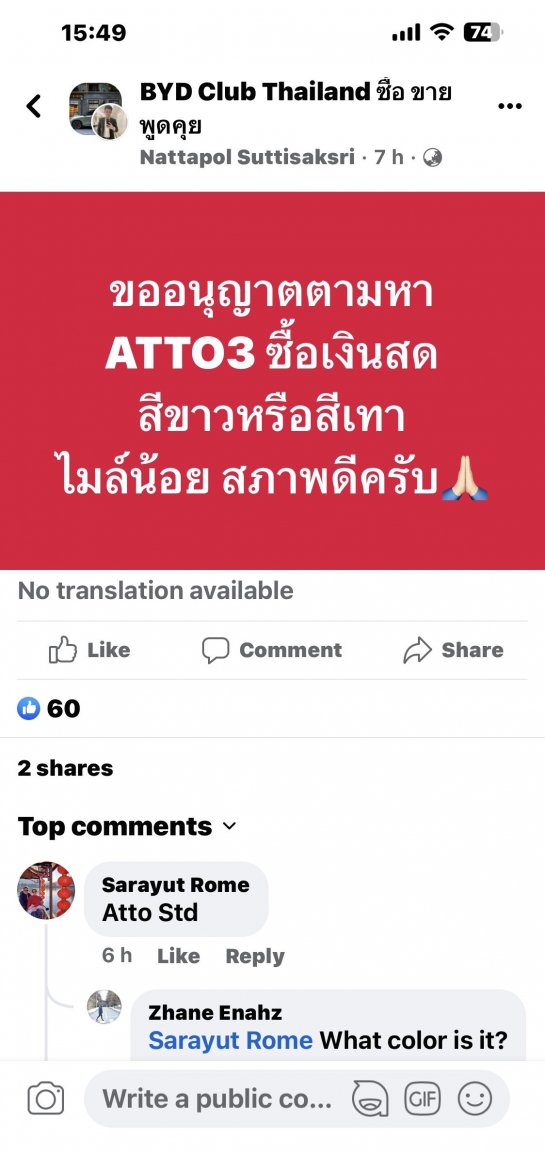Open BYD Club Thailand group page
Screen dimensions: 545x1152
click(253, 92)
